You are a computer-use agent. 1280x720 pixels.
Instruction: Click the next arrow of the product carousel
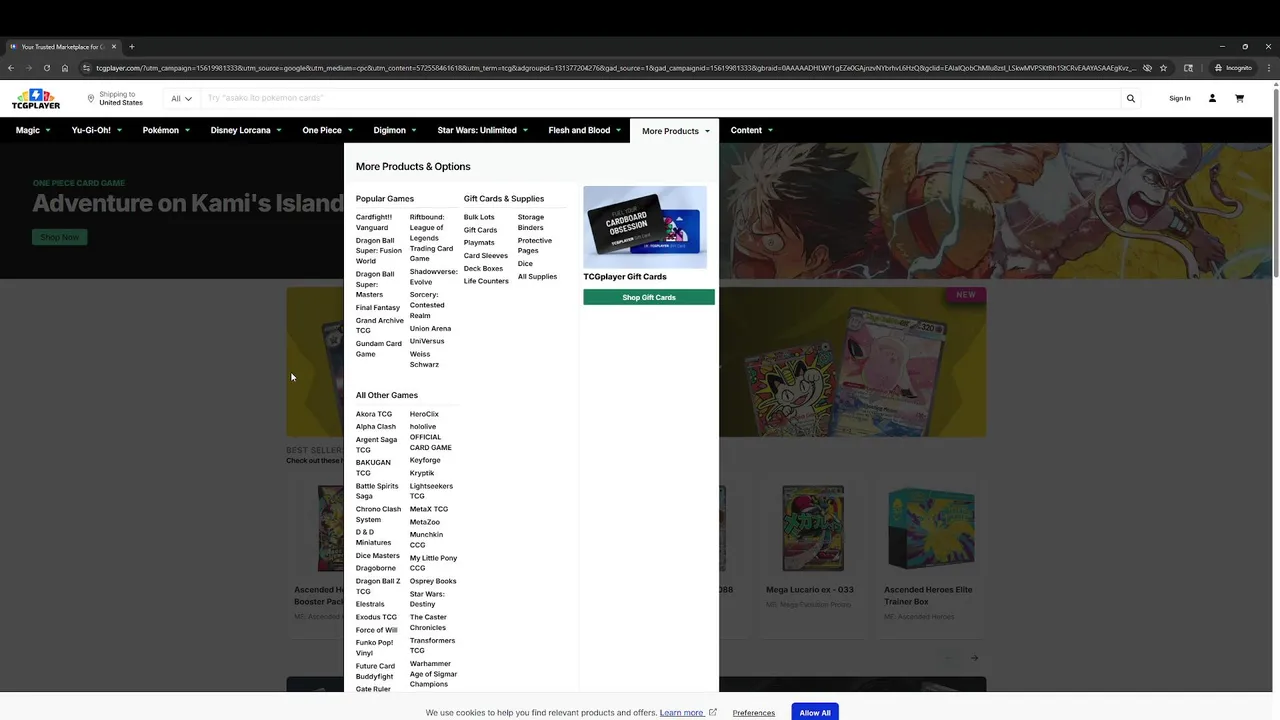coord(974,658)
